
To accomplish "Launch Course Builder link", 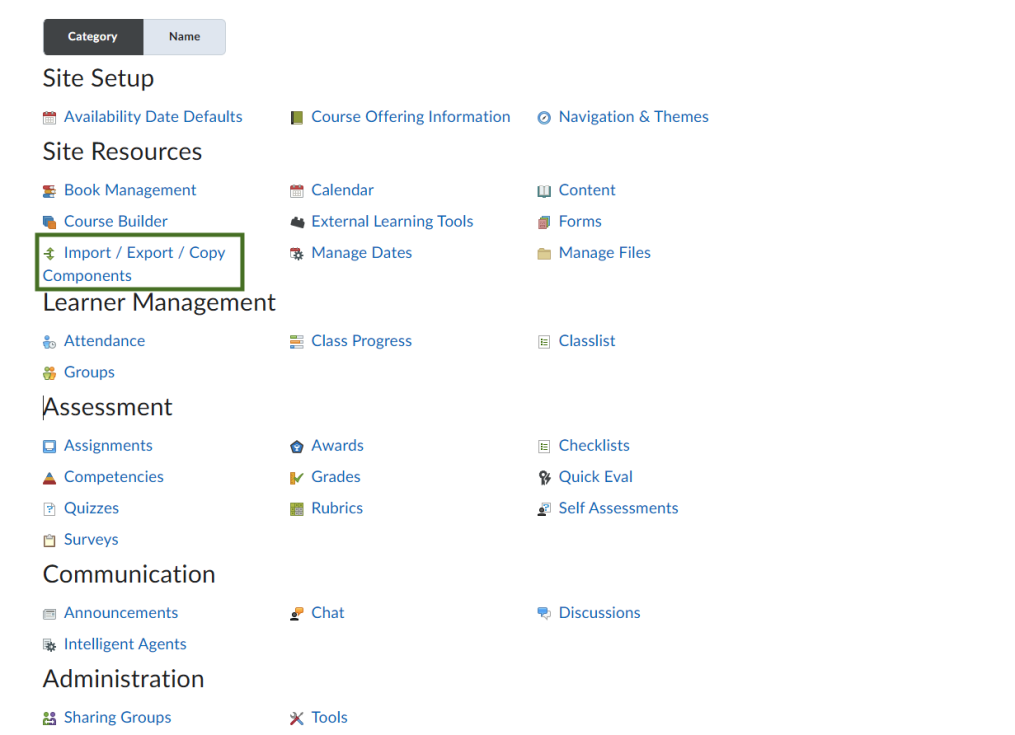I will tap(116, 221).
